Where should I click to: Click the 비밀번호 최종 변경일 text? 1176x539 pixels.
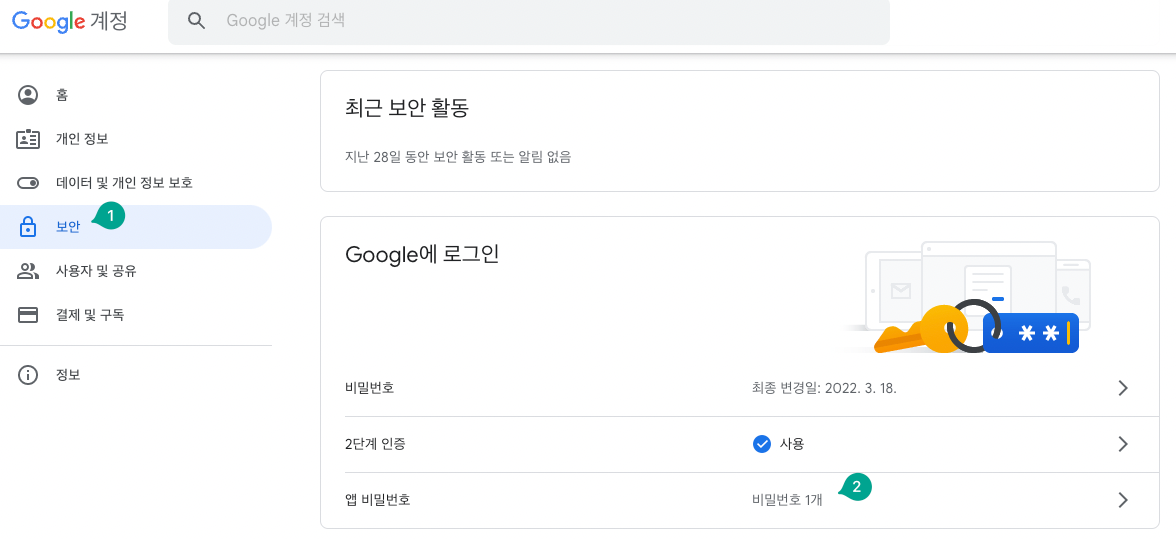click(824, 388)
